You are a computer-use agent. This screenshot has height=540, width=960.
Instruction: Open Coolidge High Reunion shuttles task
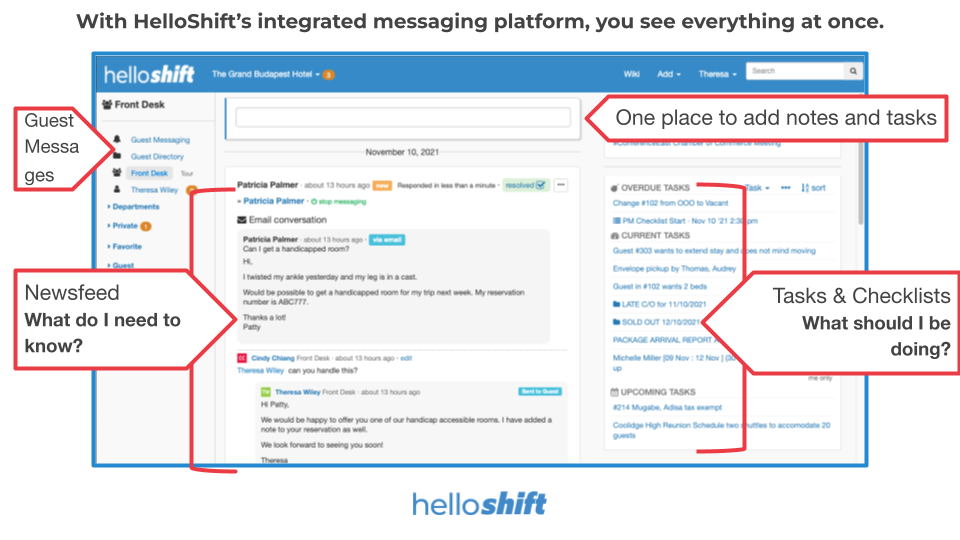[x=721, y=430]
